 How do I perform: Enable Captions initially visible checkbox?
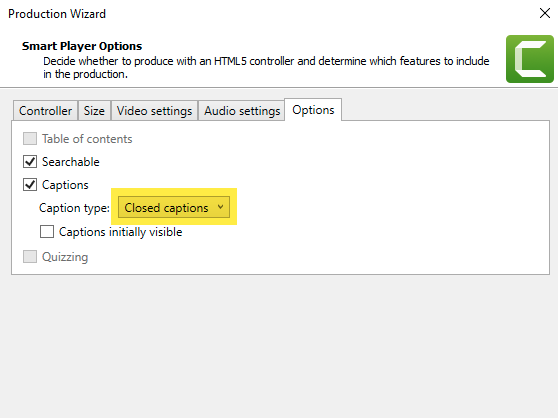click(47, 231)
